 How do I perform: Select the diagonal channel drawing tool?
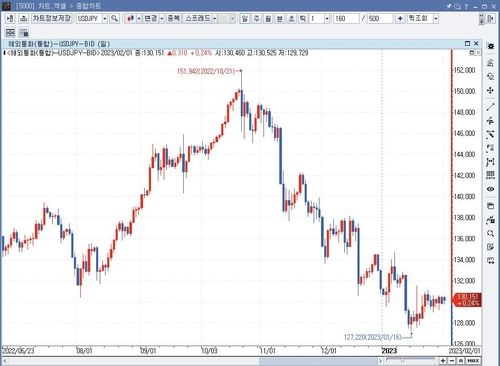click(490, 135)
